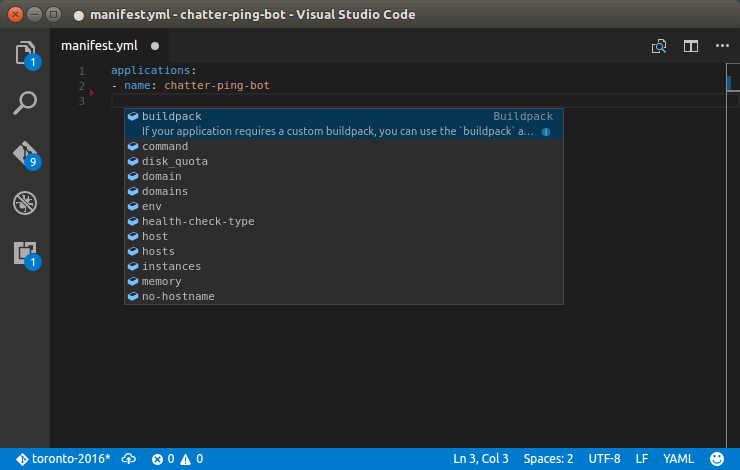Click the unsaved dot on the manifest.yml tab
Viewport: 740px width, 470px height.
155,46
